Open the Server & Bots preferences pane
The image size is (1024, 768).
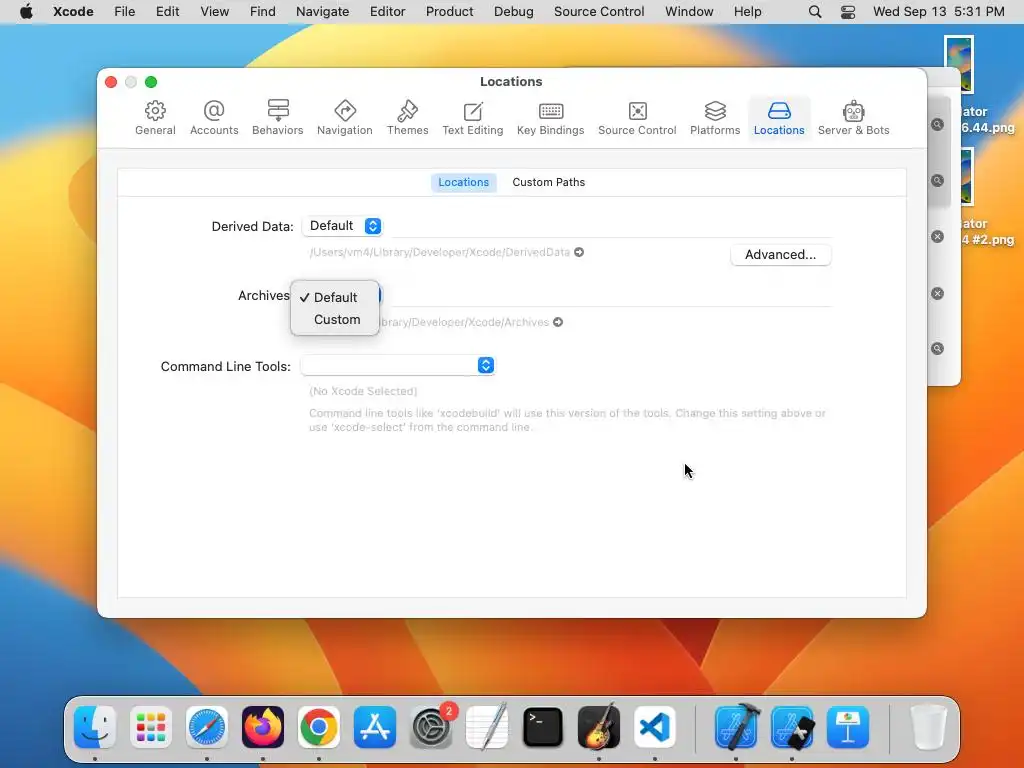(x=854, y=118)
